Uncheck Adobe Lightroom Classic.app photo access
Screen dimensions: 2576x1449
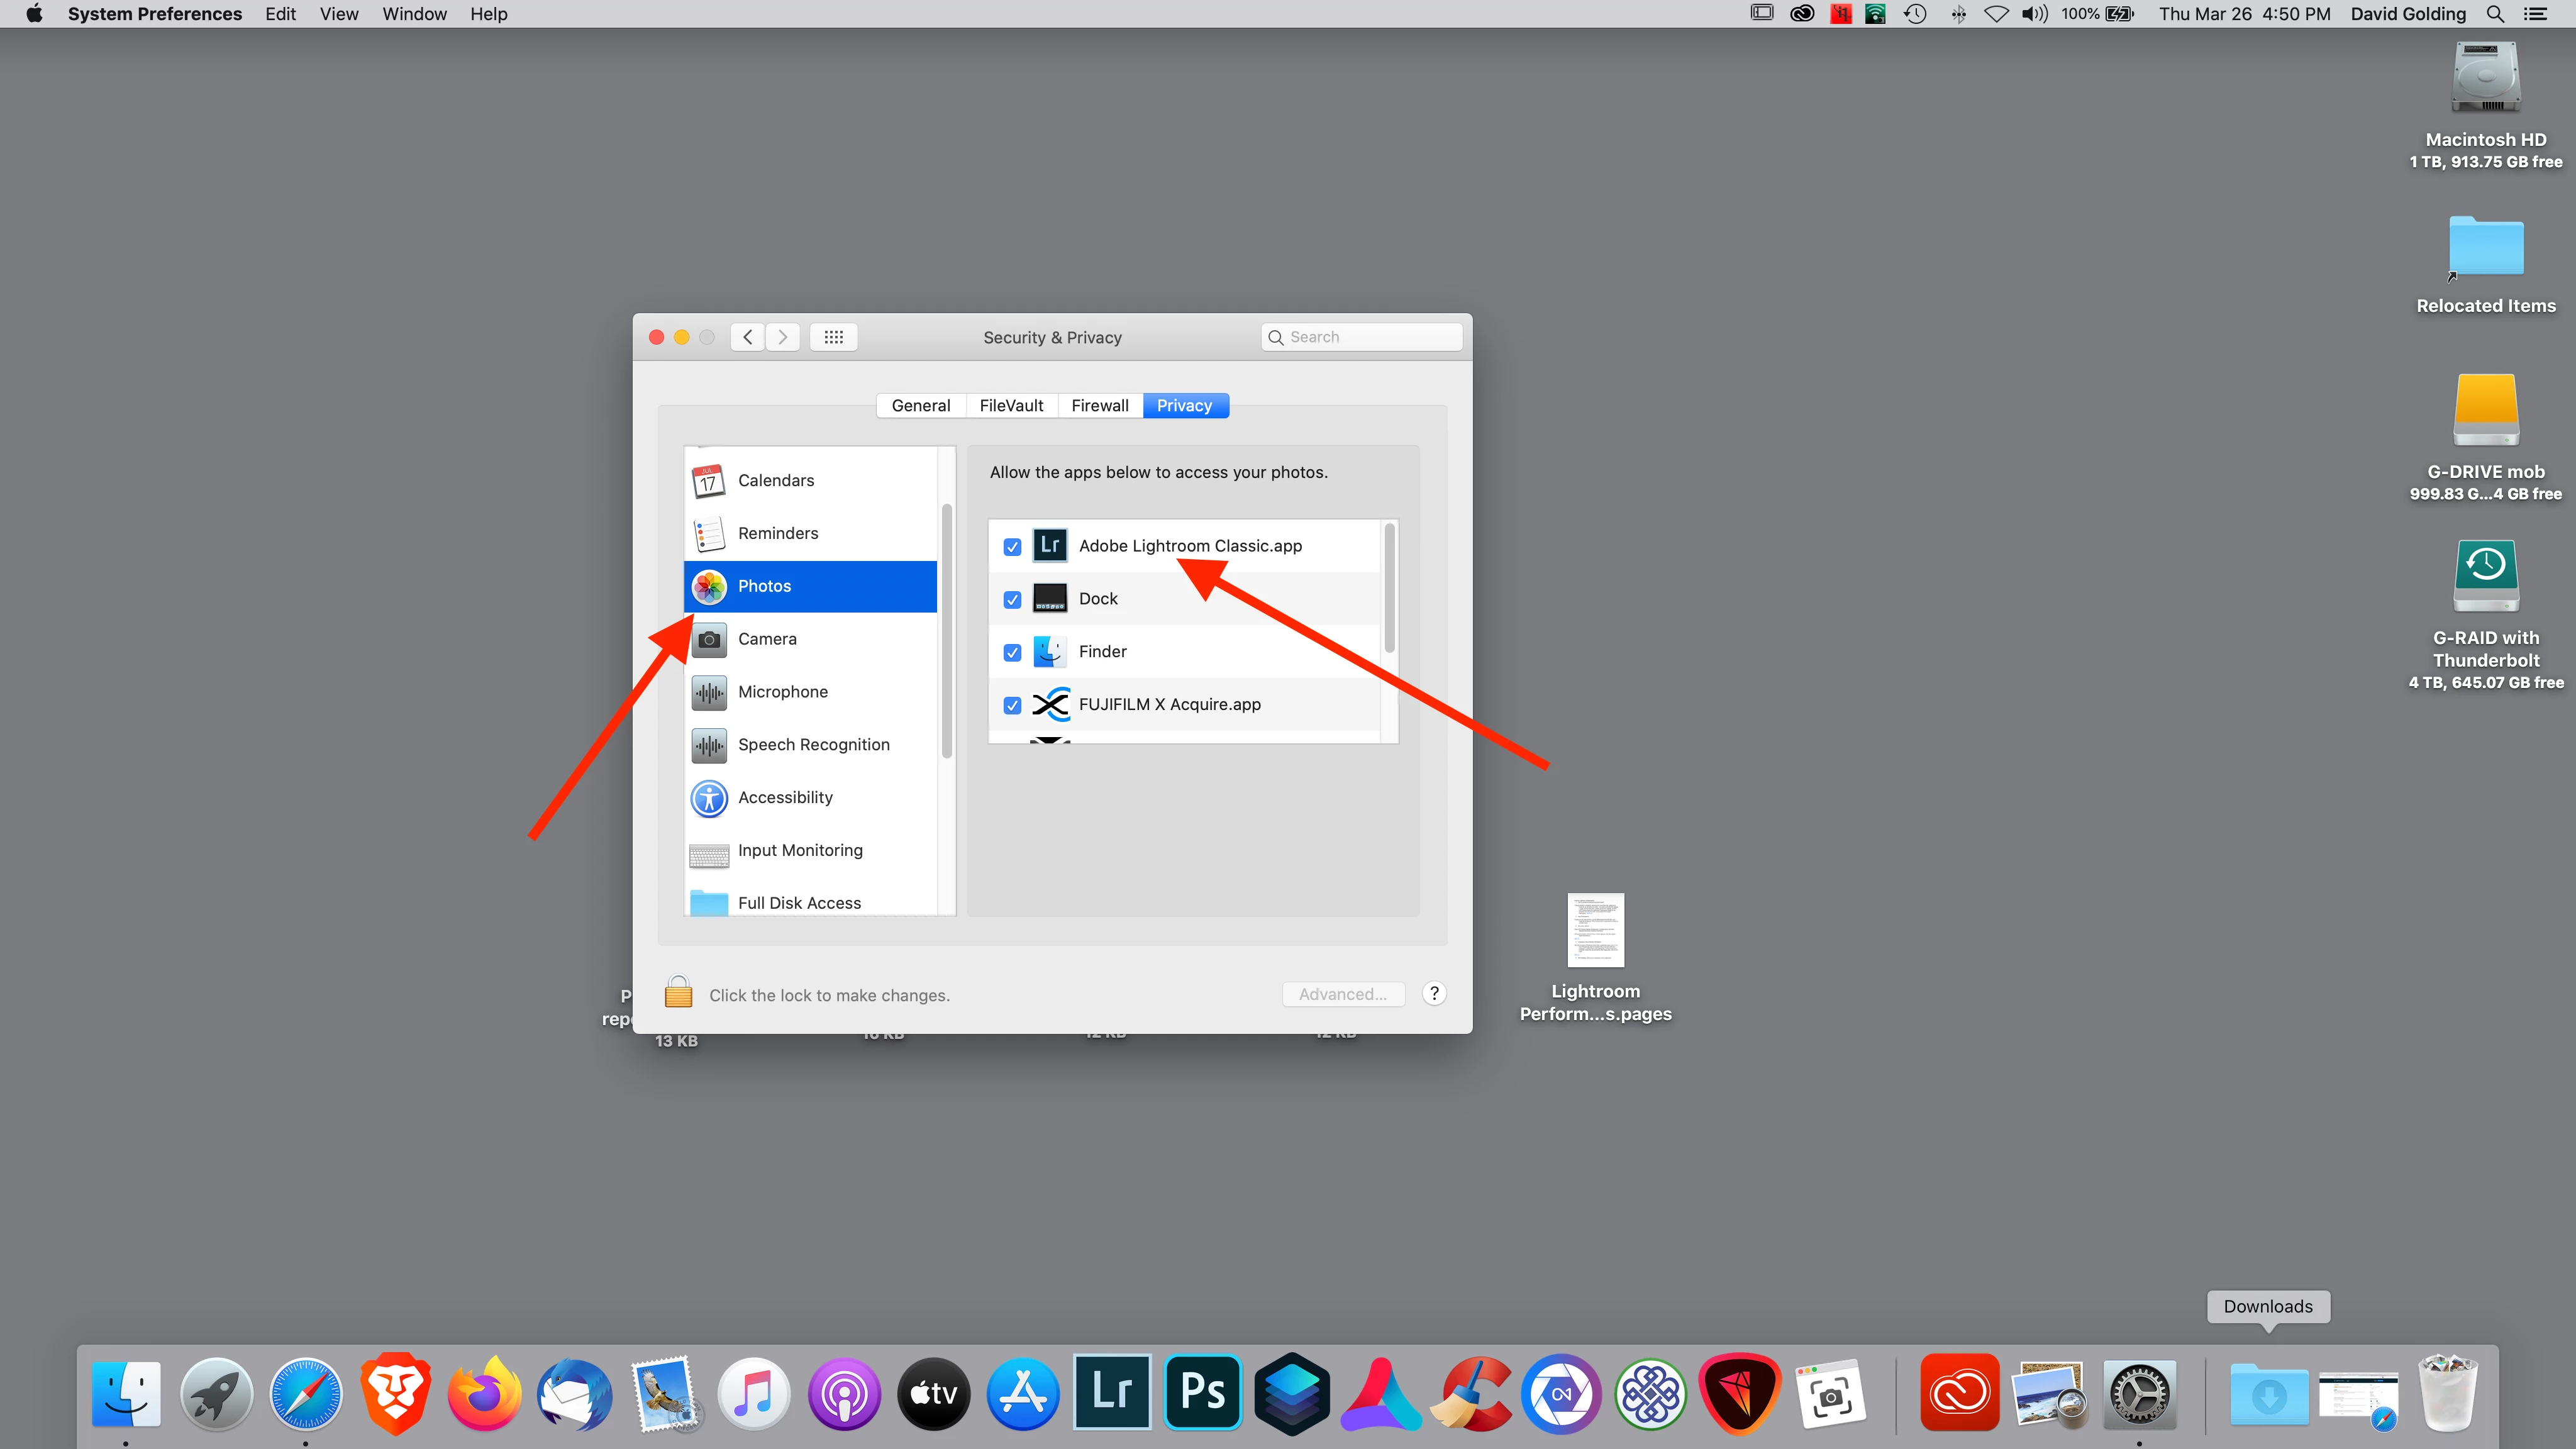coord(1012,547)
